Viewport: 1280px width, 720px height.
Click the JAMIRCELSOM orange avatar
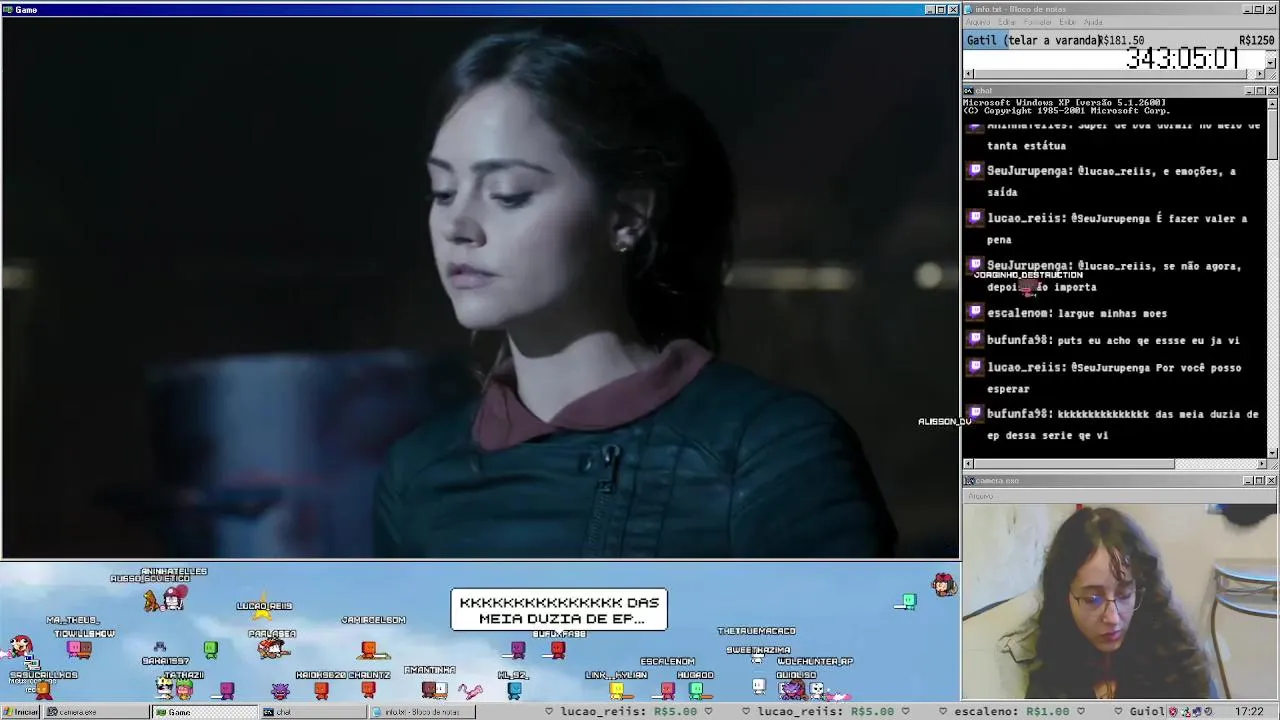[369, 651]
